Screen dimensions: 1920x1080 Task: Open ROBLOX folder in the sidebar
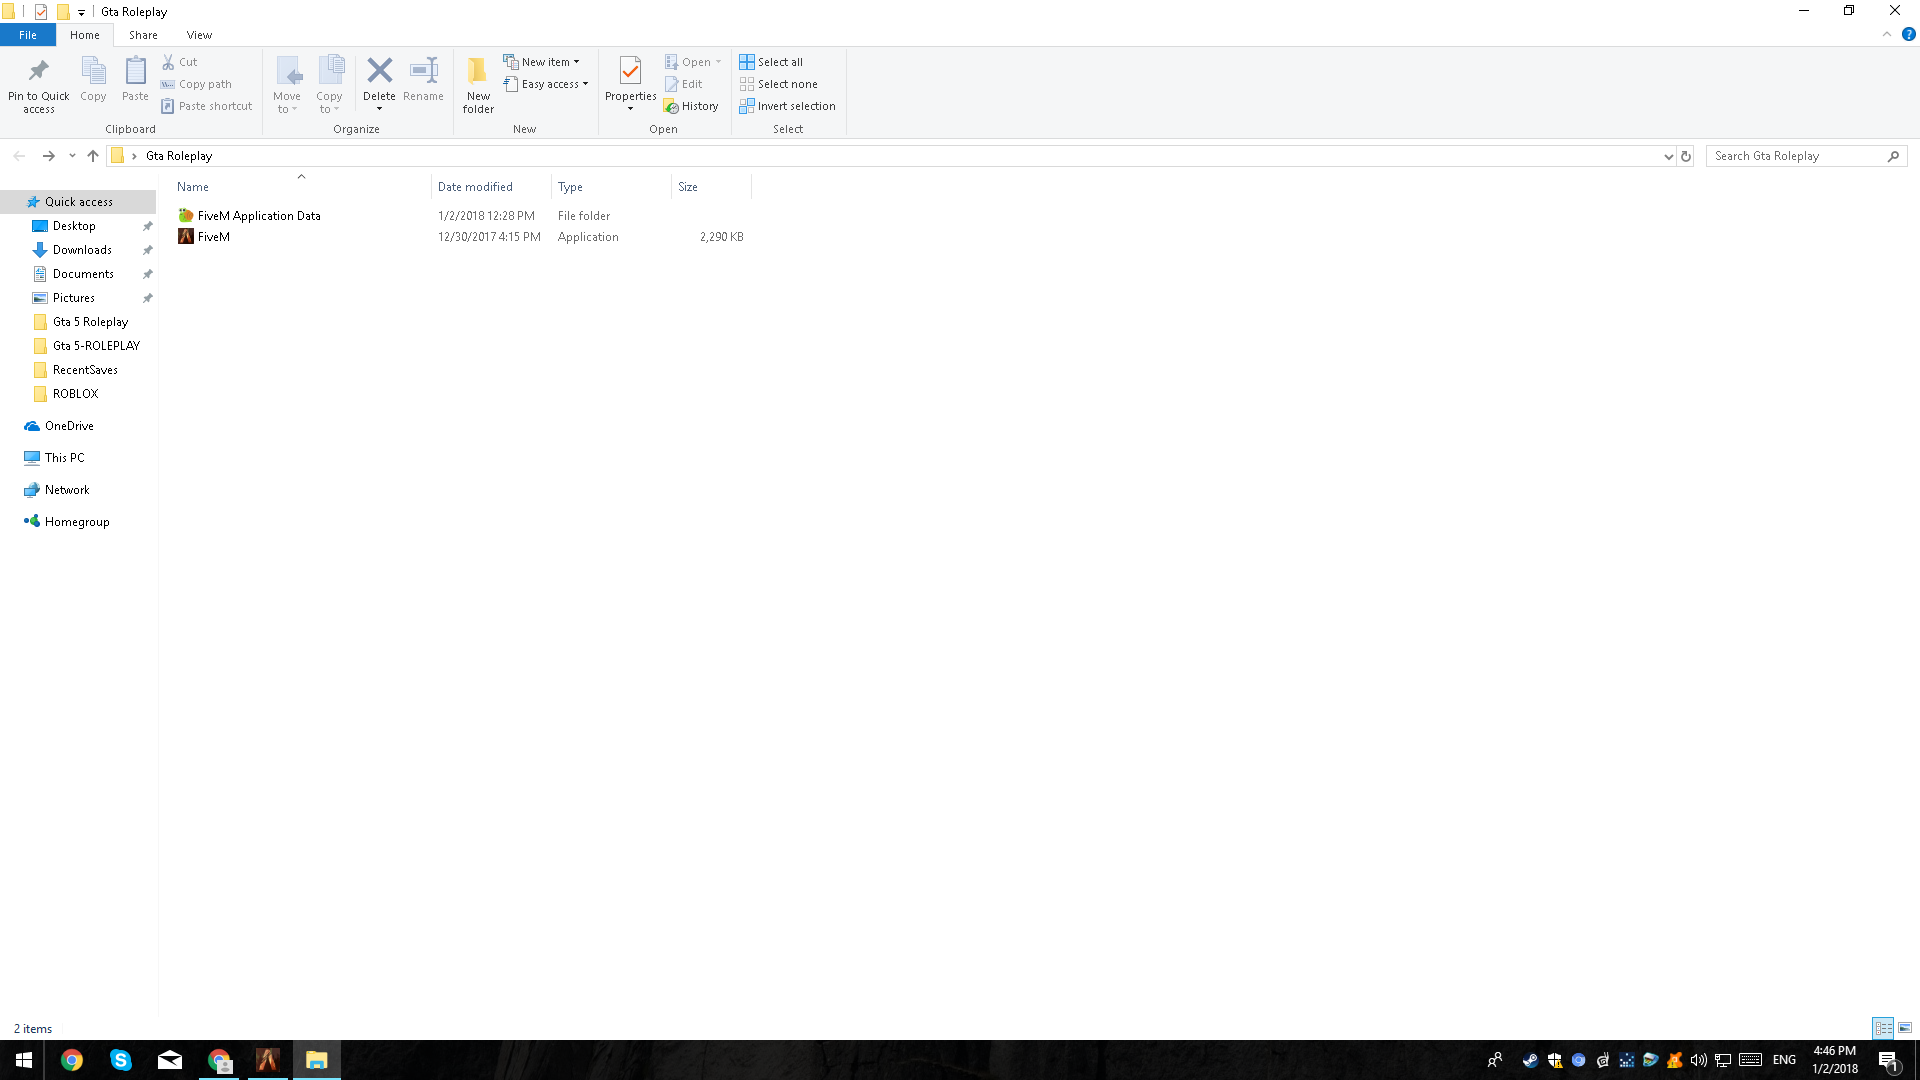(75, 394)
